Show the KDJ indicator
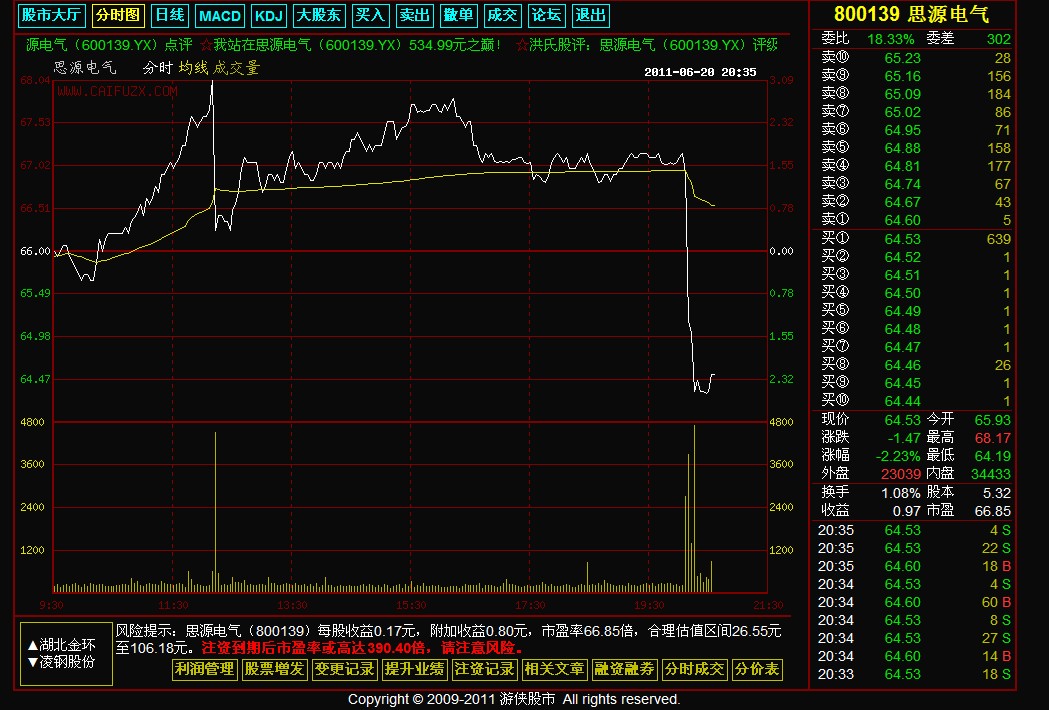Image resolution: width=1049 pixels, height=710 pixels. (268, 15)
